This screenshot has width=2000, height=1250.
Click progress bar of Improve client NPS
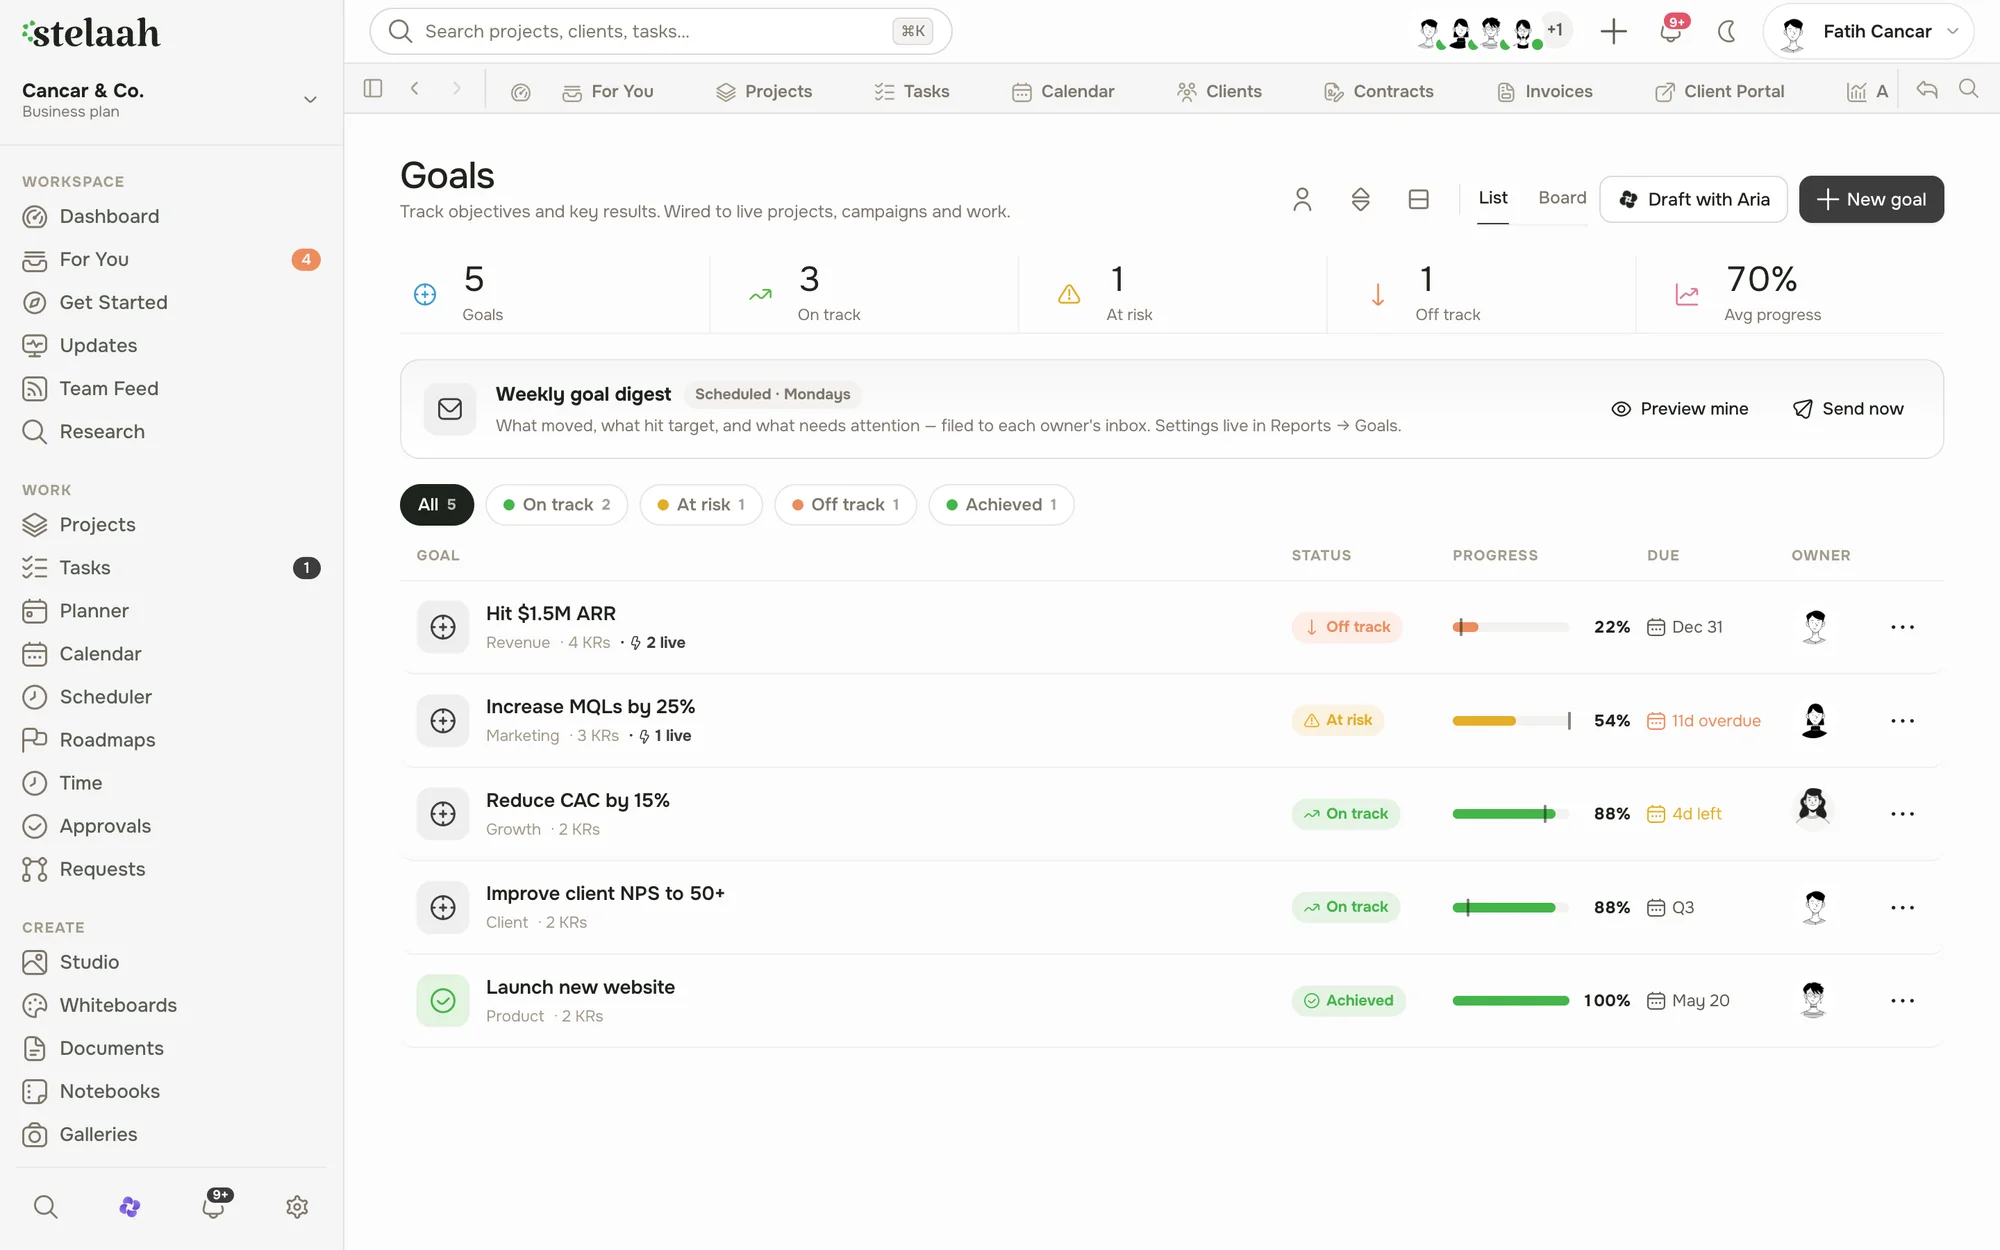1510,907
